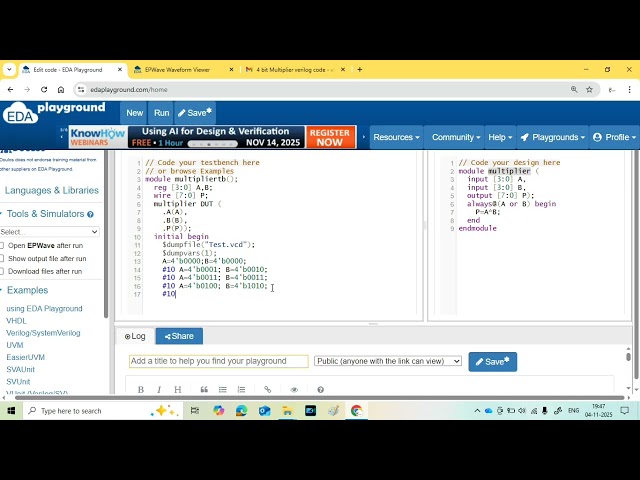
Task: Open simulator Select dropdown
Action: [x=49, y=232]
